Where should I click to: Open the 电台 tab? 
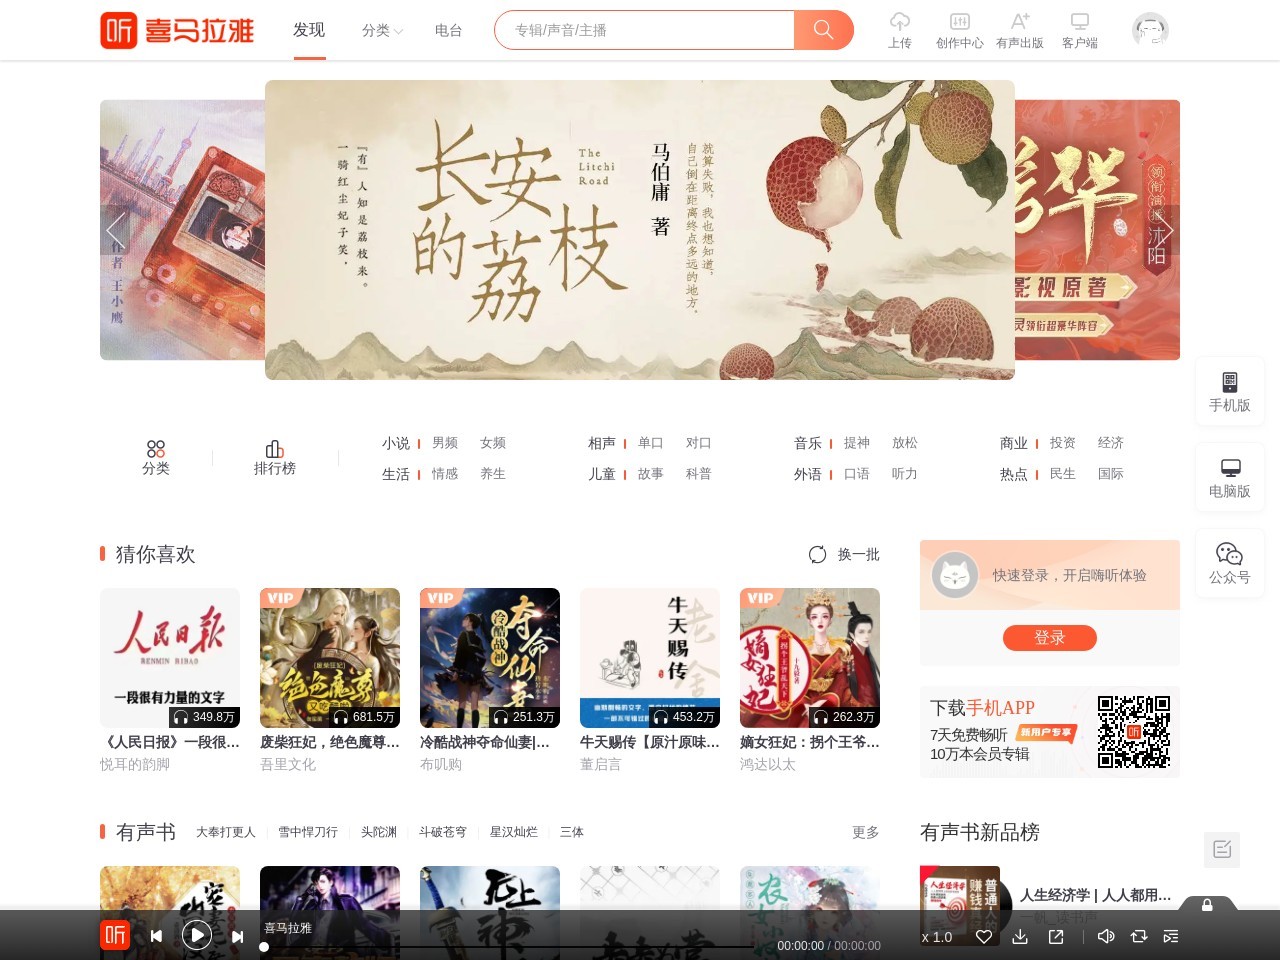[448, 31]
